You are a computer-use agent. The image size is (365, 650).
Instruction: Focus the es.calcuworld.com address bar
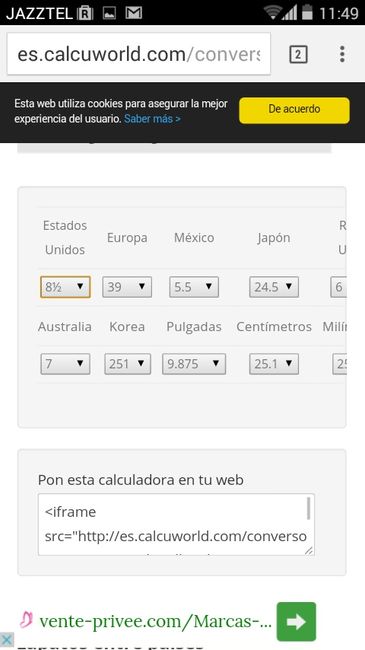point(139,54)
